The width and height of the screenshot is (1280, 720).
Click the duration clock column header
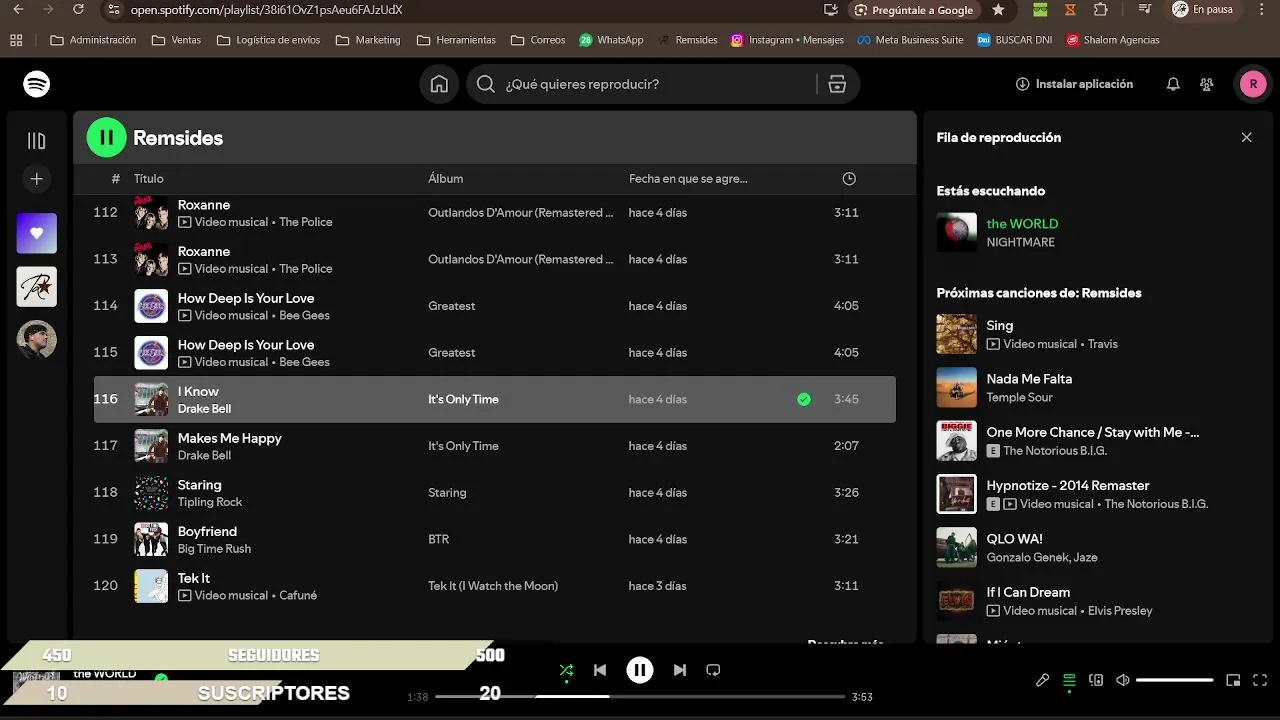coord(849,179)
